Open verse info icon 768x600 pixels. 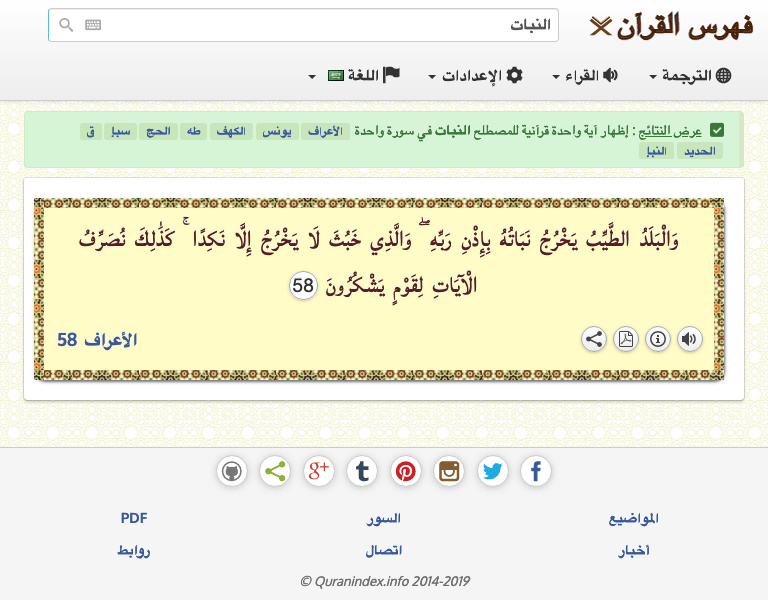click(x=657, y=339)
